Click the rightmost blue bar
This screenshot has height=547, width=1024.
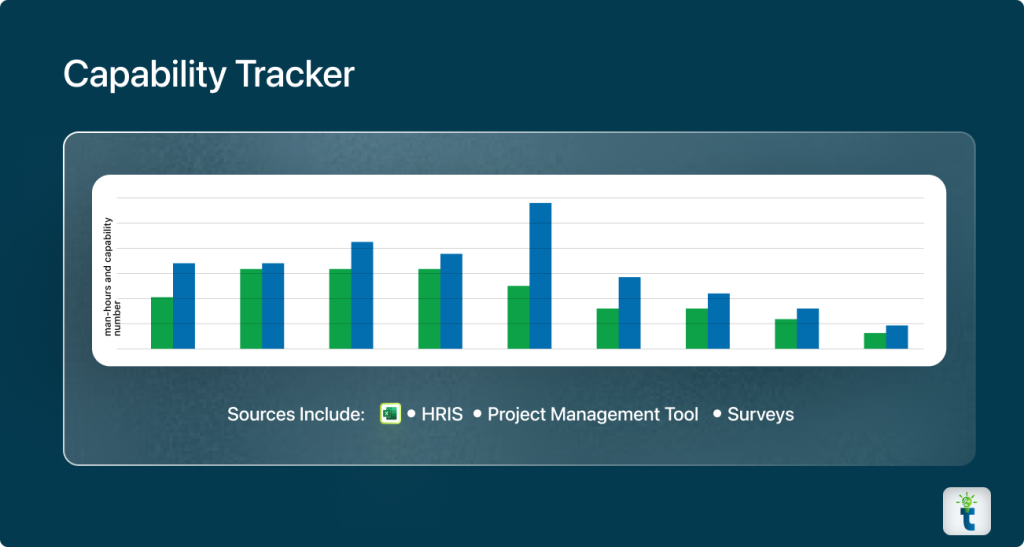(x=897, y=337)
